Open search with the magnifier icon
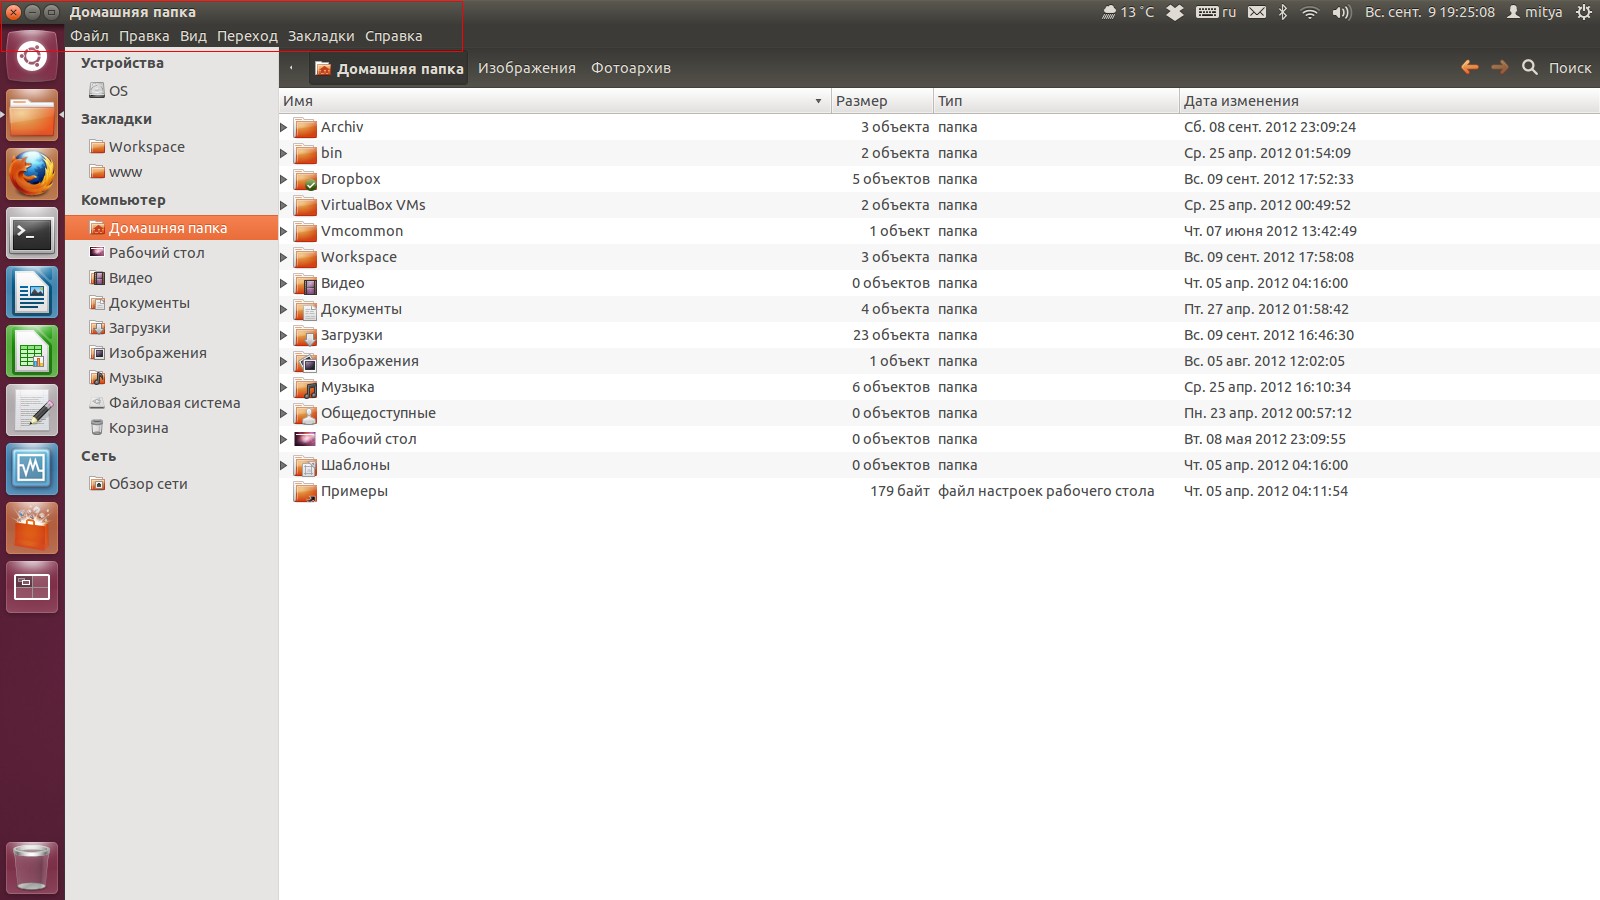 1530,67
